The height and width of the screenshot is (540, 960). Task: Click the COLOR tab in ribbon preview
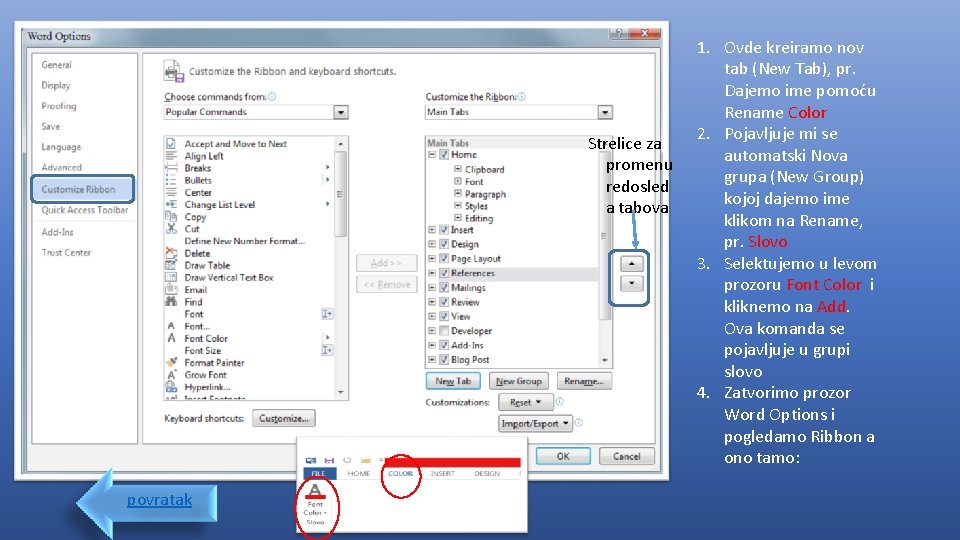tap(400, 473)
